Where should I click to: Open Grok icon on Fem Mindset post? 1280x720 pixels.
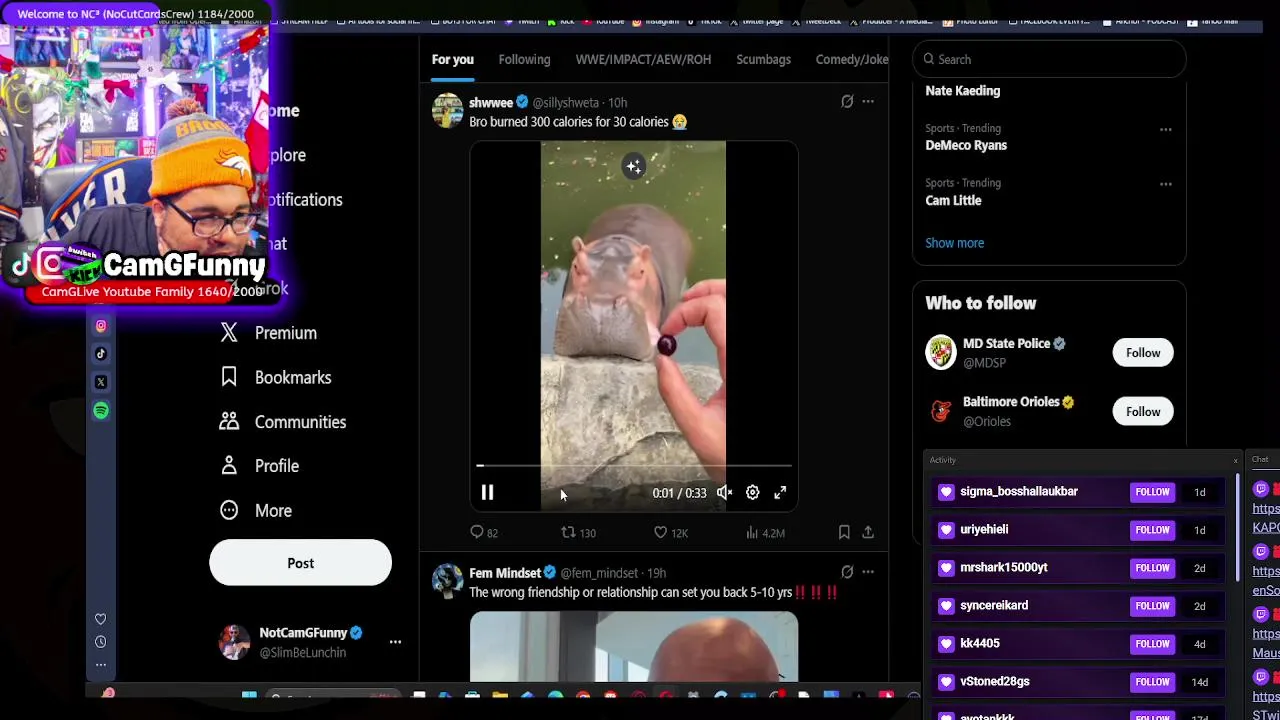pos(847,572)
